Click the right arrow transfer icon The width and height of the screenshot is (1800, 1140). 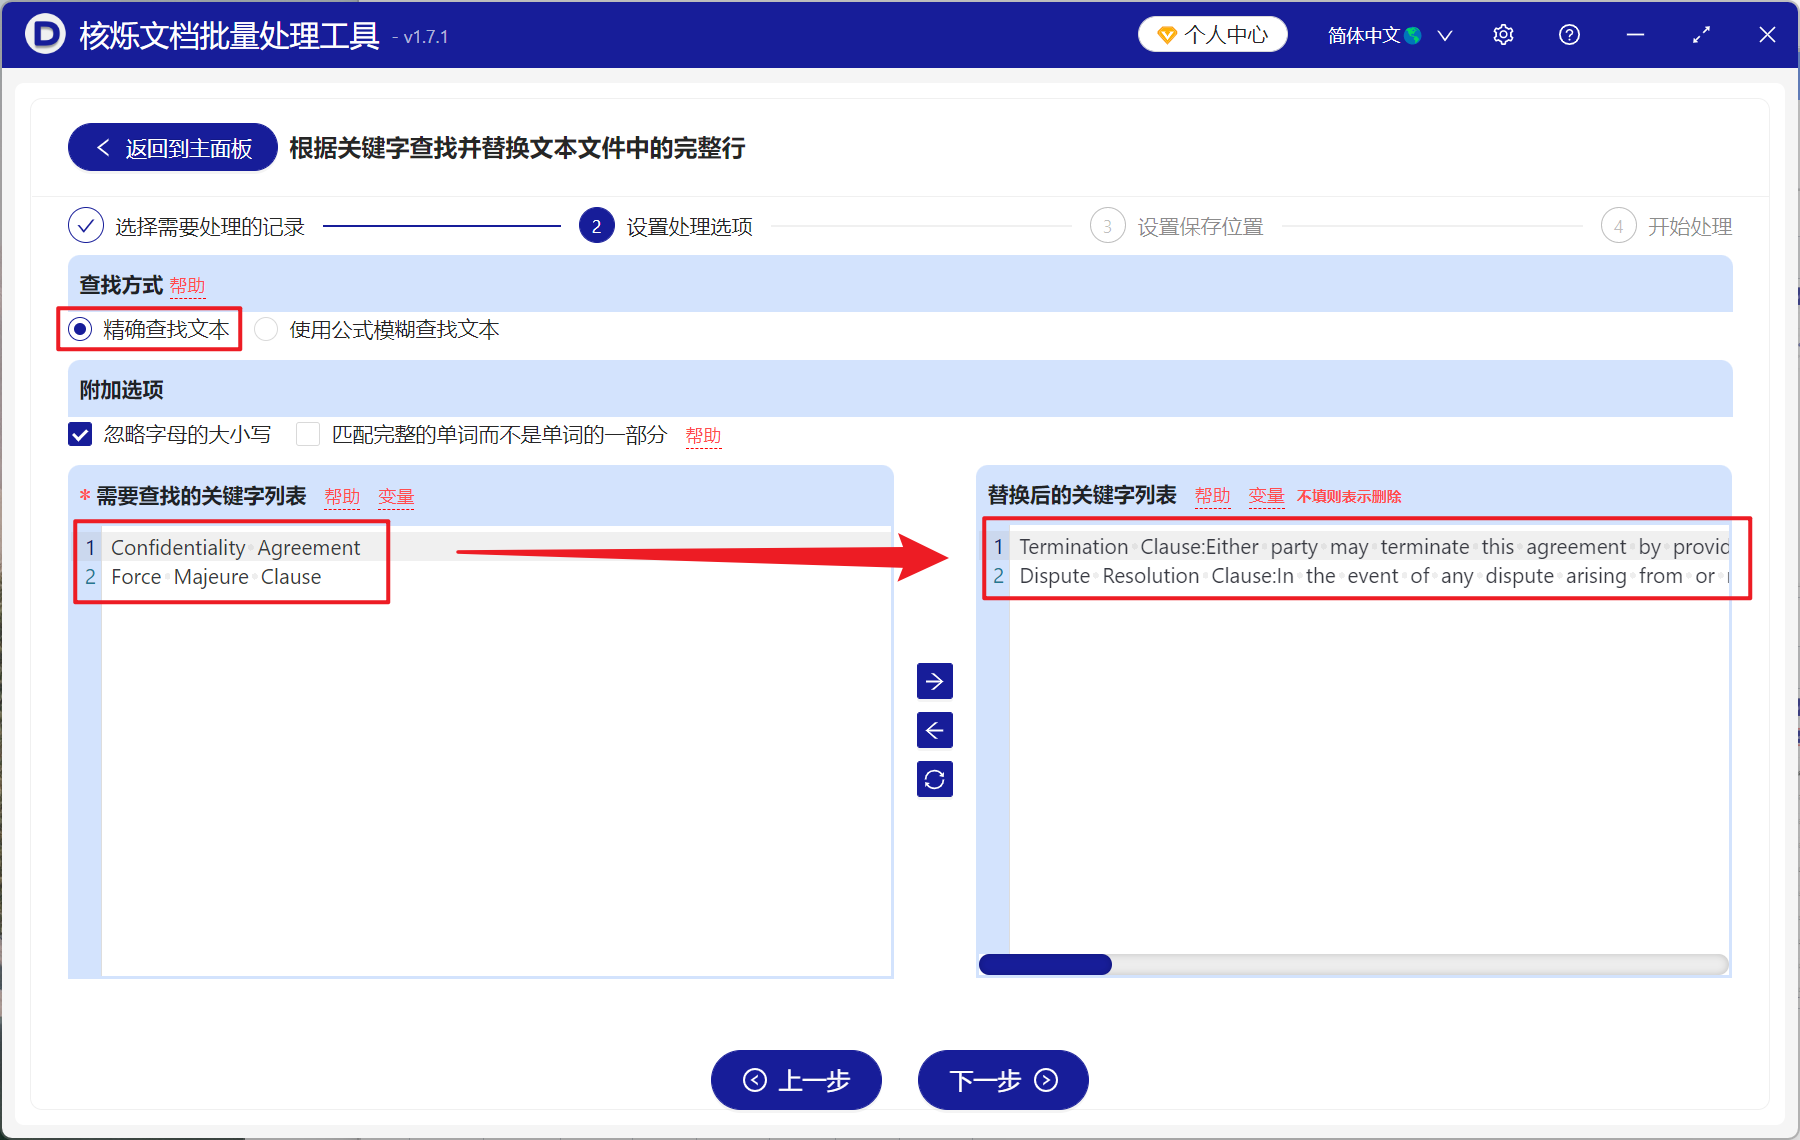(x=934, y=681)
